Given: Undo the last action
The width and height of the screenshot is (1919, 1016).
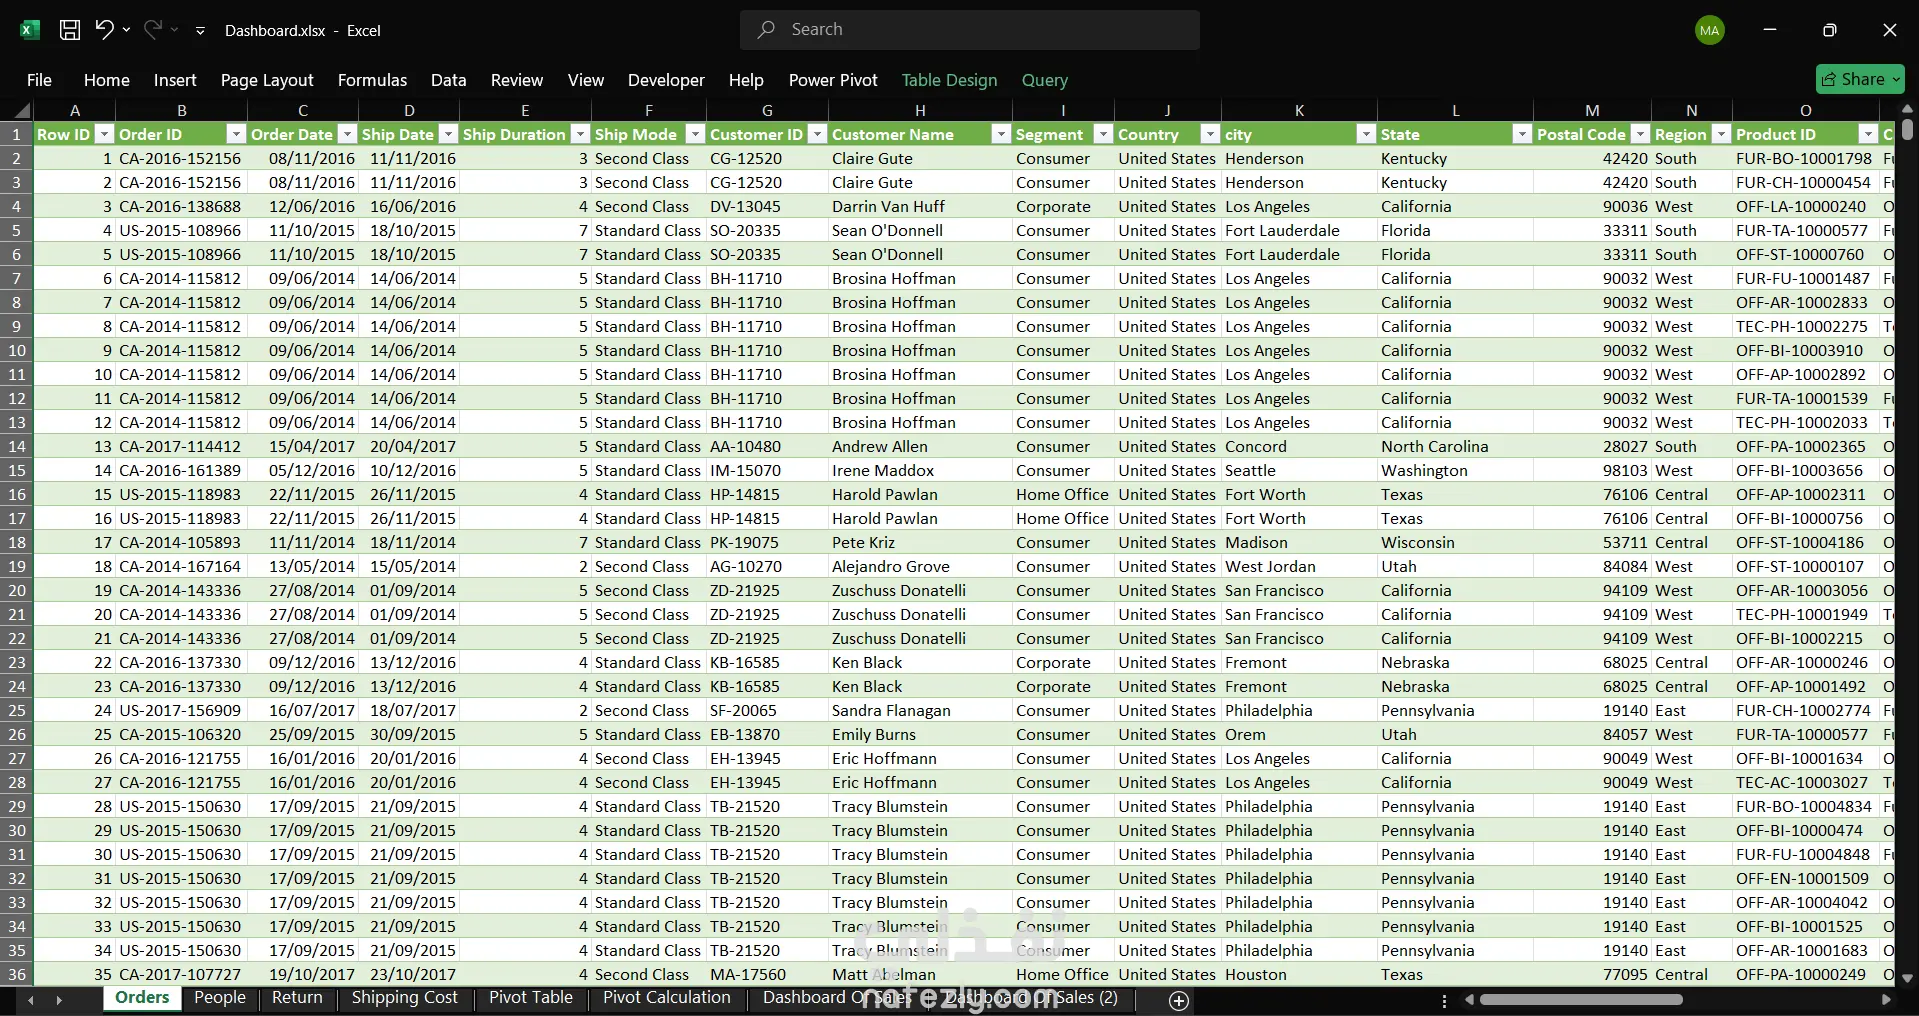Looking at the screenshot, I should [104, 30].
